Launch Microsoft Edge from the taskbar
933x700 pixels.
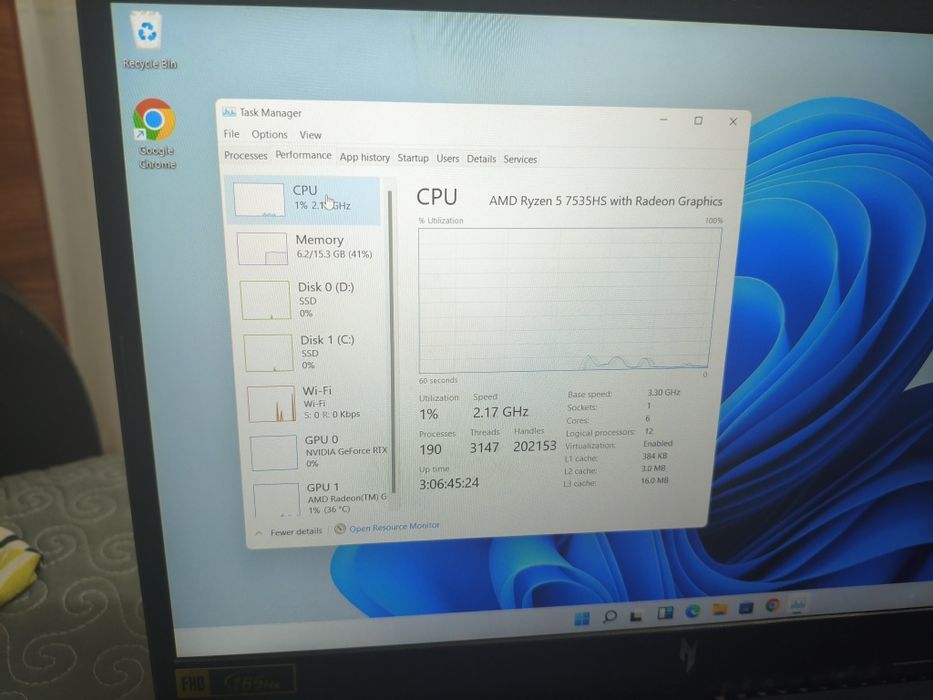(692, 611)
